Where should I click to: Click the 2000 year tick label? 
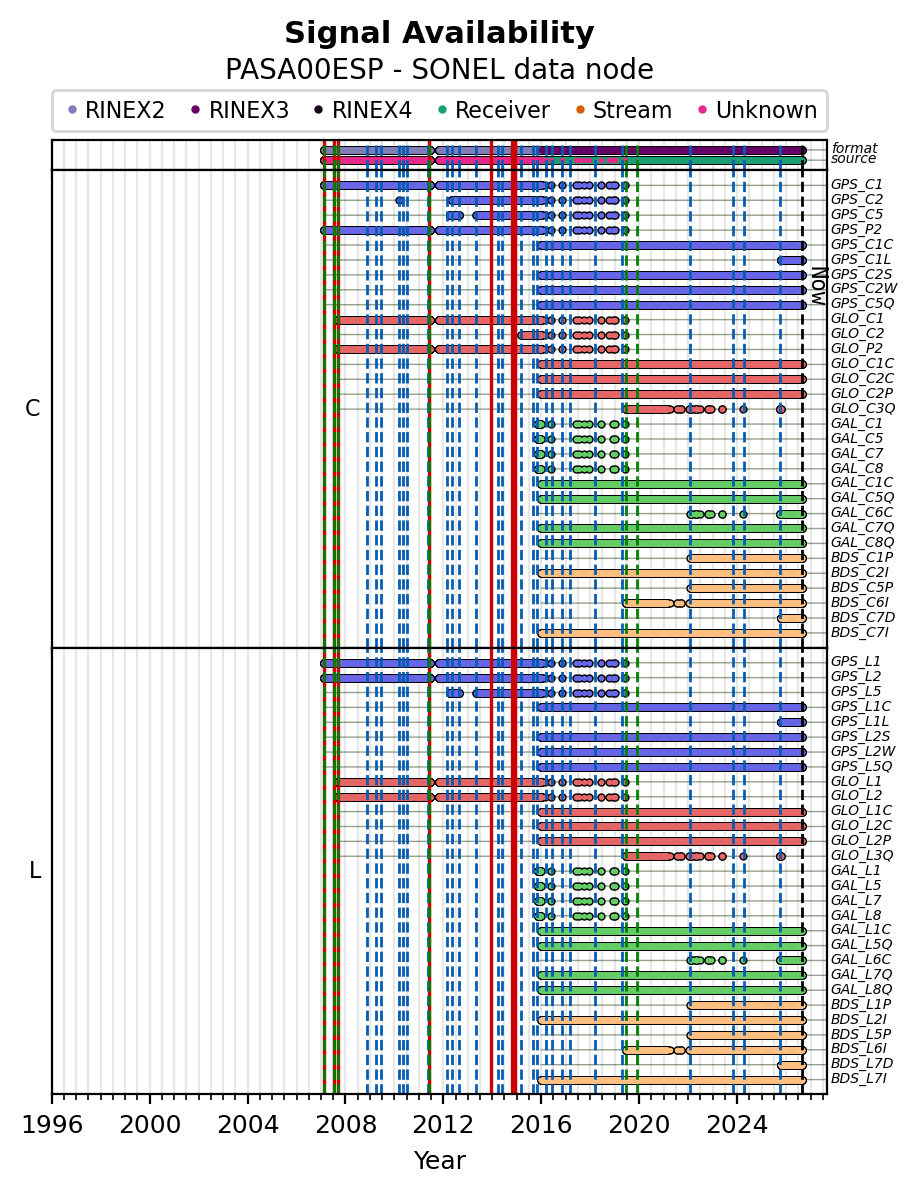tap(150, 1125)
